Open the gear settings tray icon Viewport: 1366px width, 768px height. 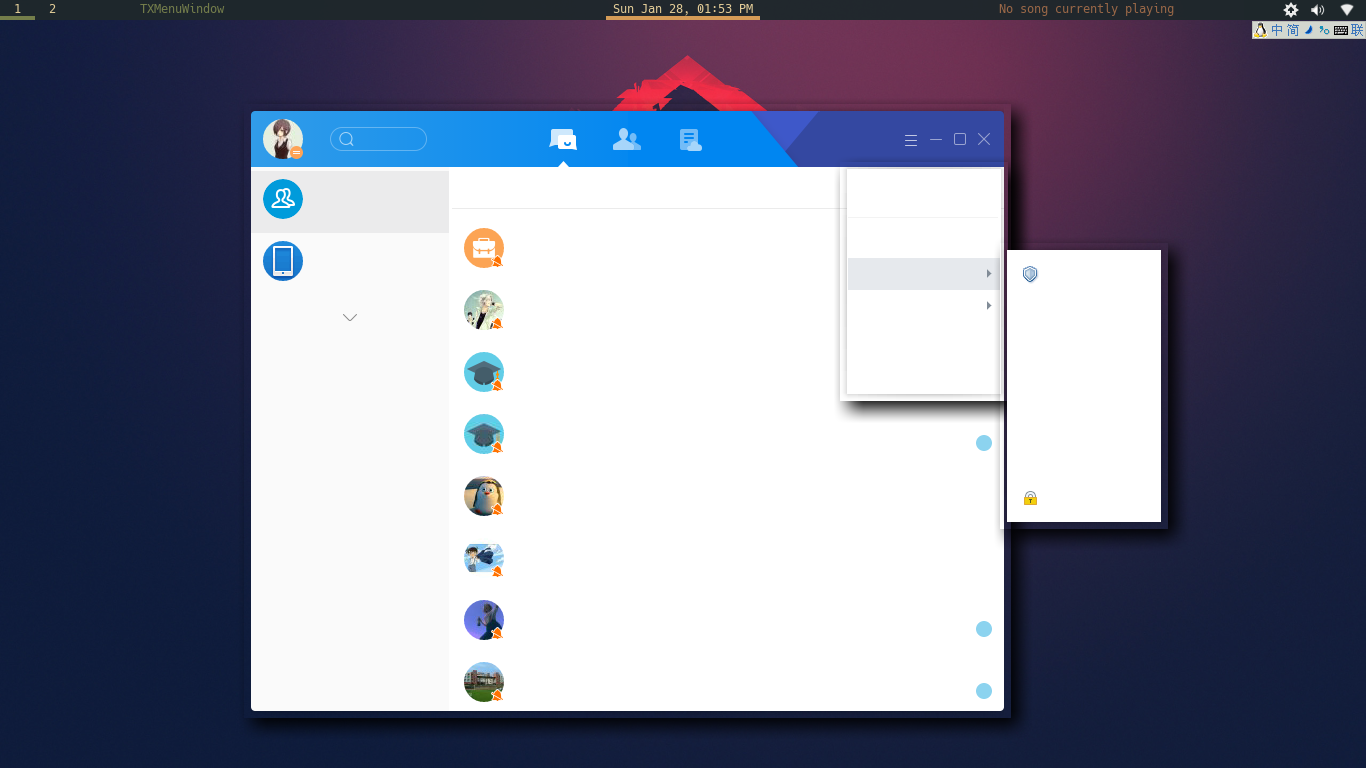coord(1291,10)
